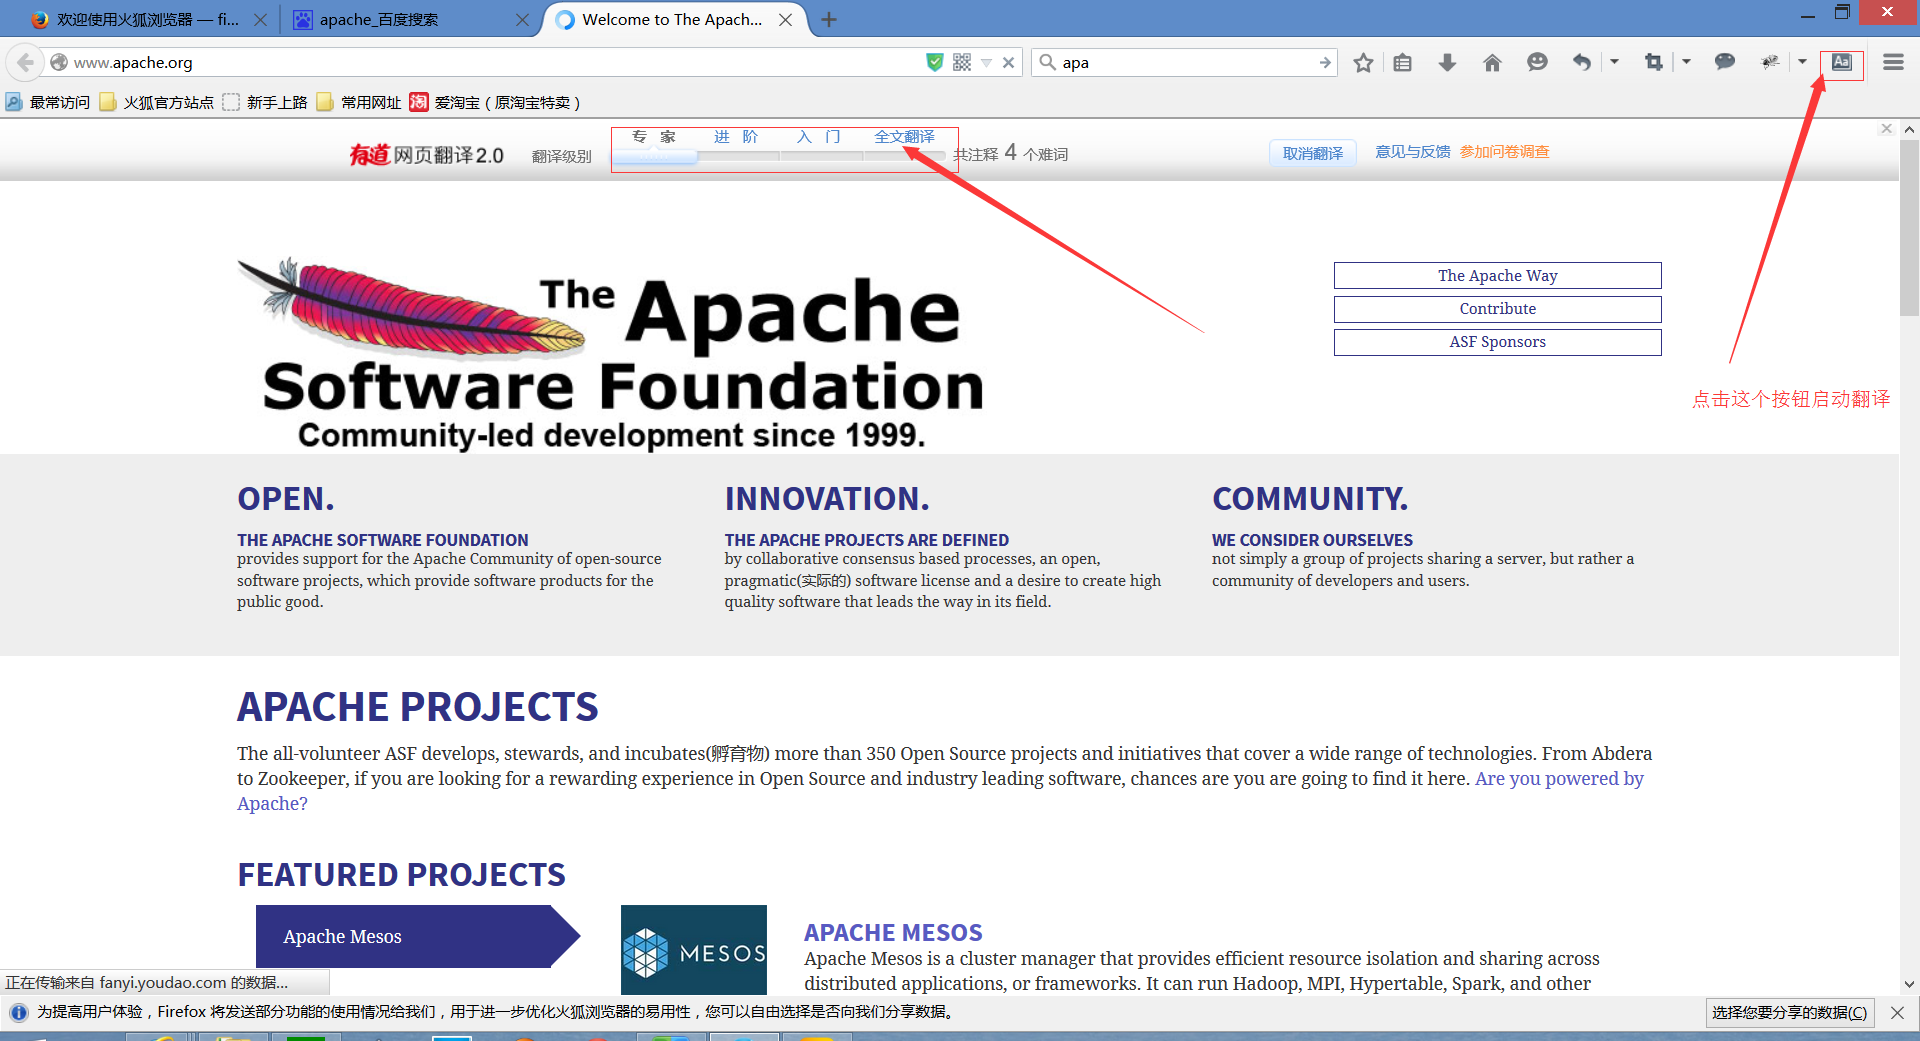Open the QR code icon in address bar
Screen dimensions: 1920x1041
point(962,62)
